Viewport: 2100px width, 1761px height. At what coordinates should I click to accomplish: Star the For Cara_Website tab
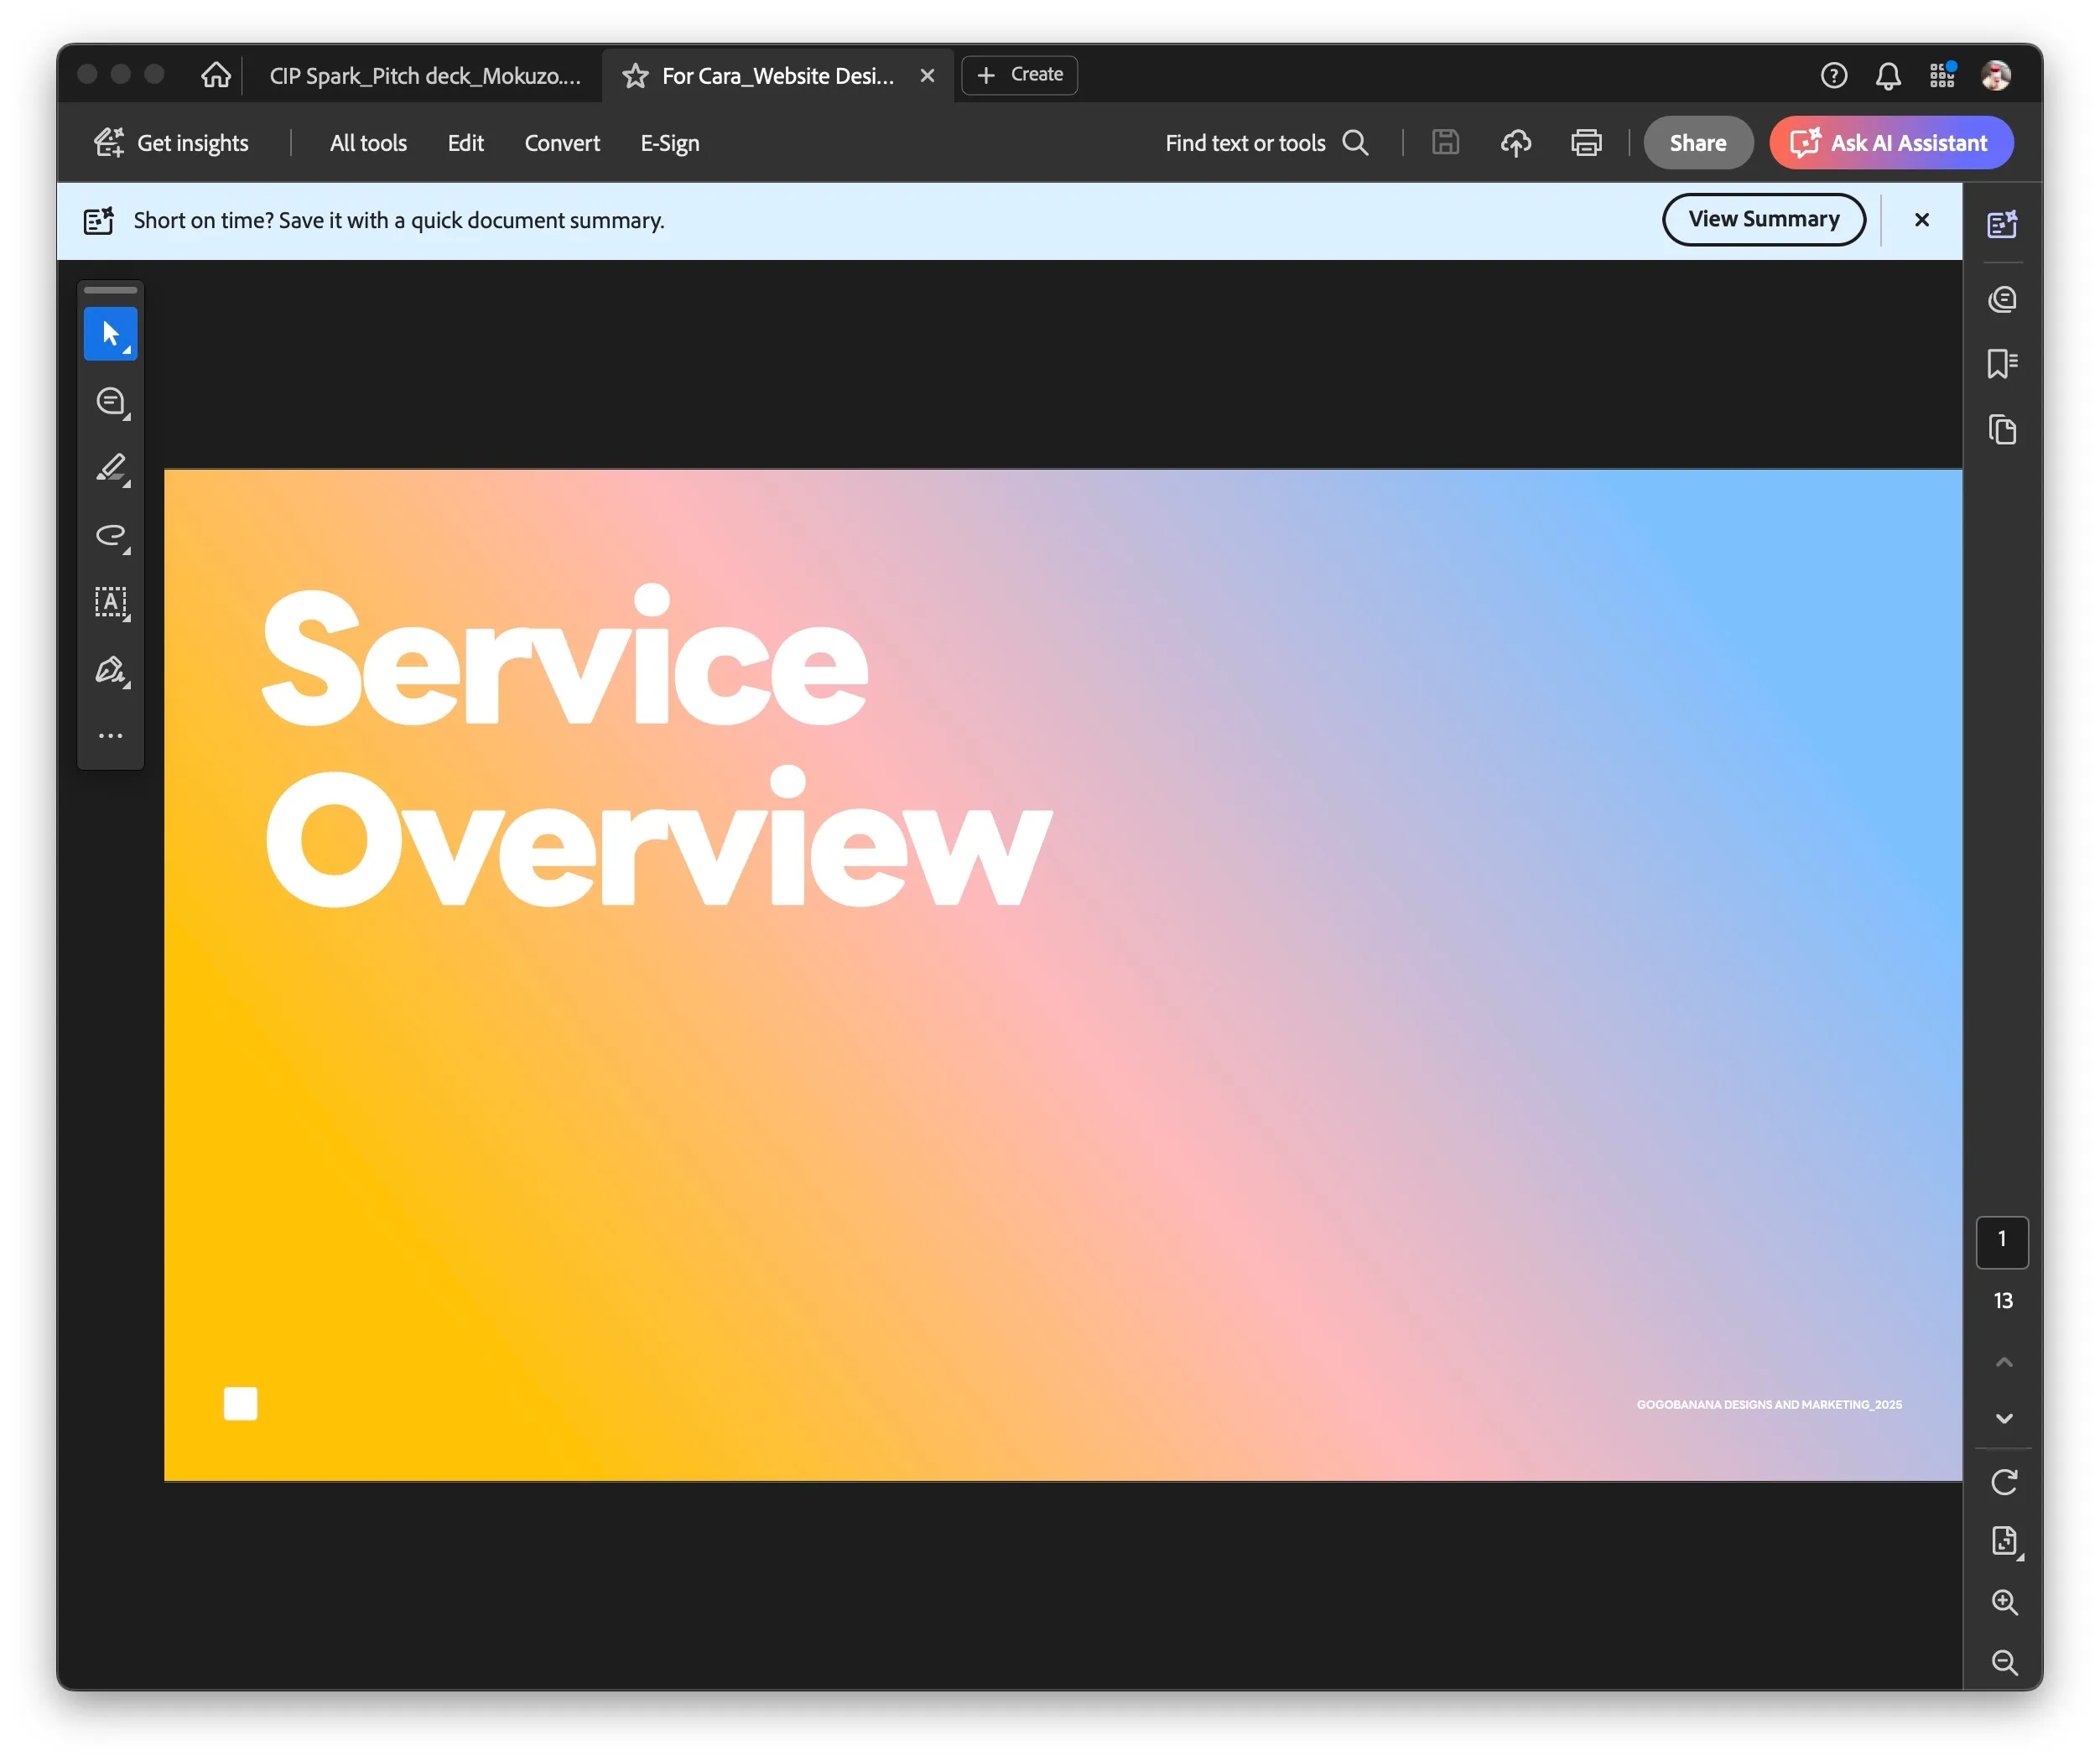tap(635, 76)
